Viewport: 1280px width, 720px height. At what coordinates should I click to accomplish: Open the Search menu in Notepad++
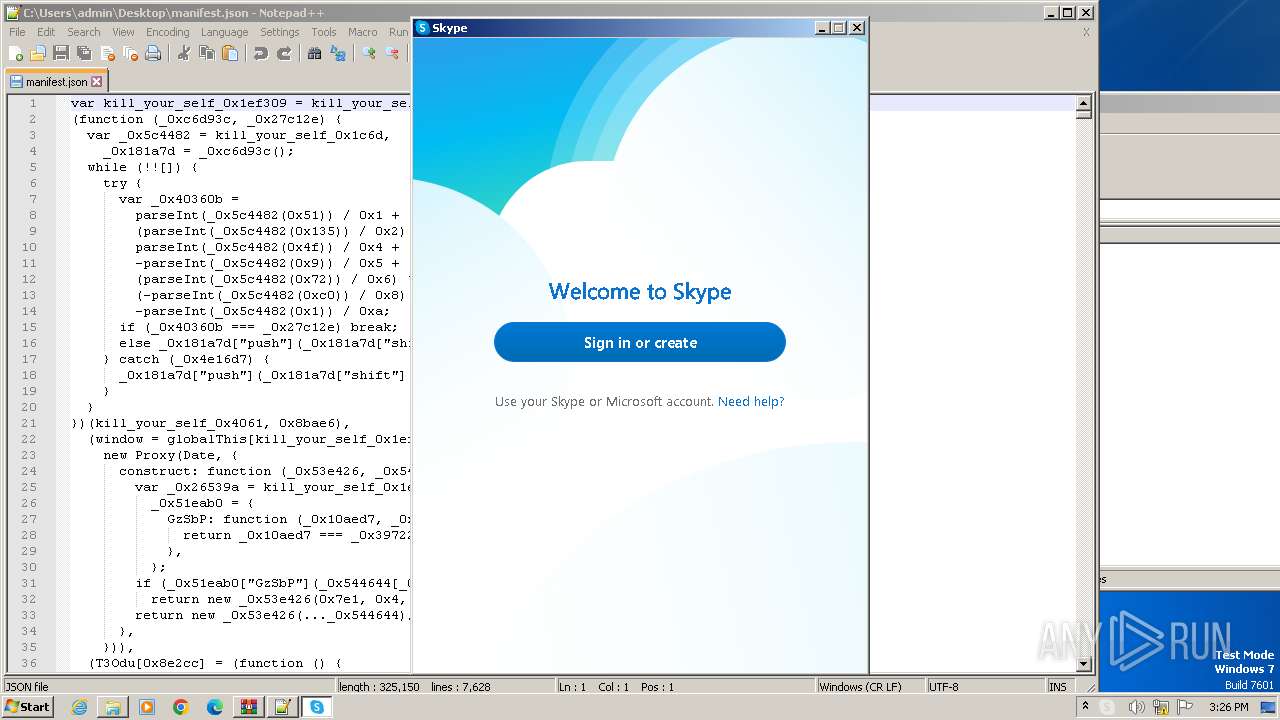pyautogui.click(x=84, y=32)
